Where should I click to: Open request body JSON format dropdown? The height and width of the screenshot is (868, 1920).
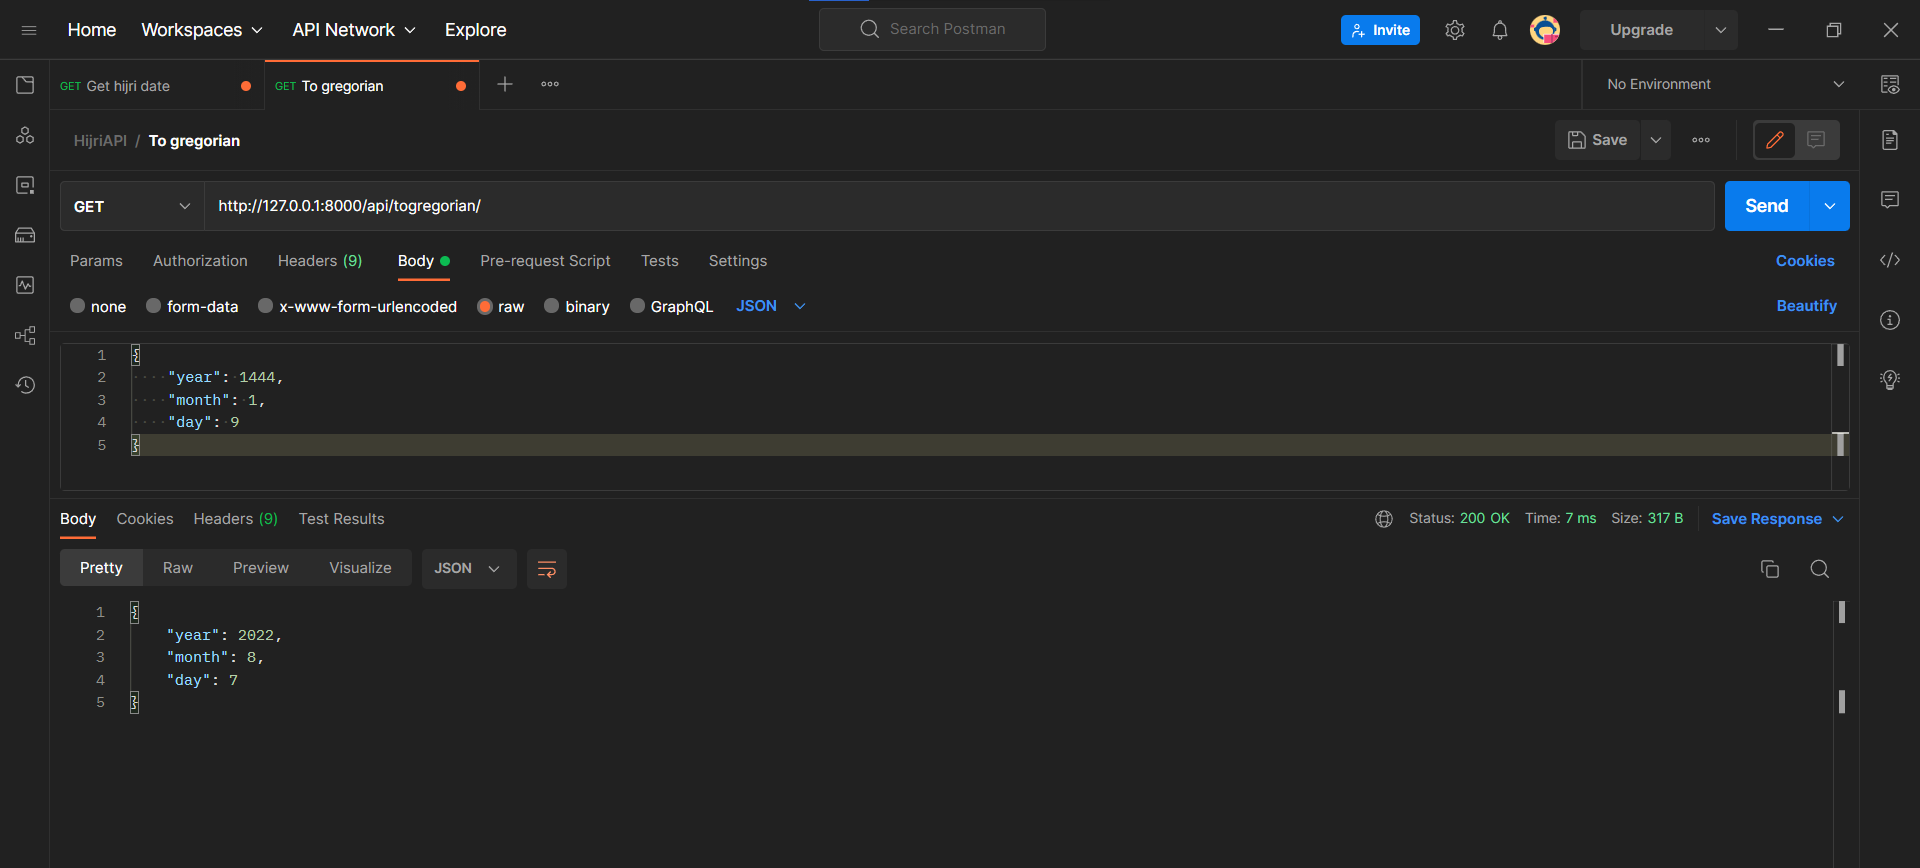coord(771,306)
